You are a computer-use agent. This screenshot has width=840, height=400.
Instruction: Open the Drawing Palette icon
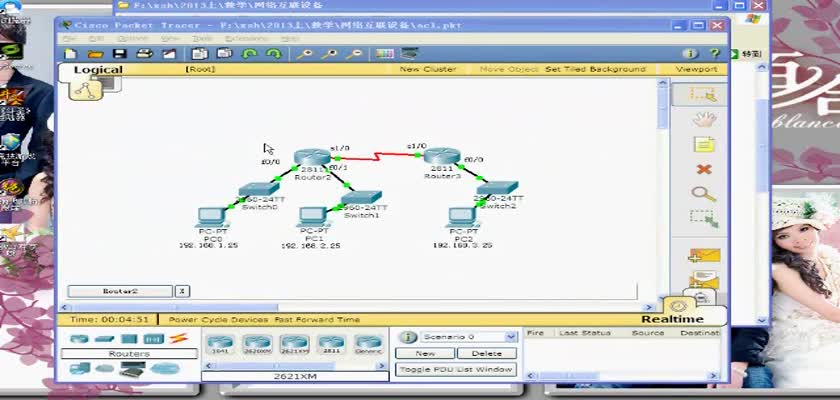pyautogui.click(x=385, y=54)
